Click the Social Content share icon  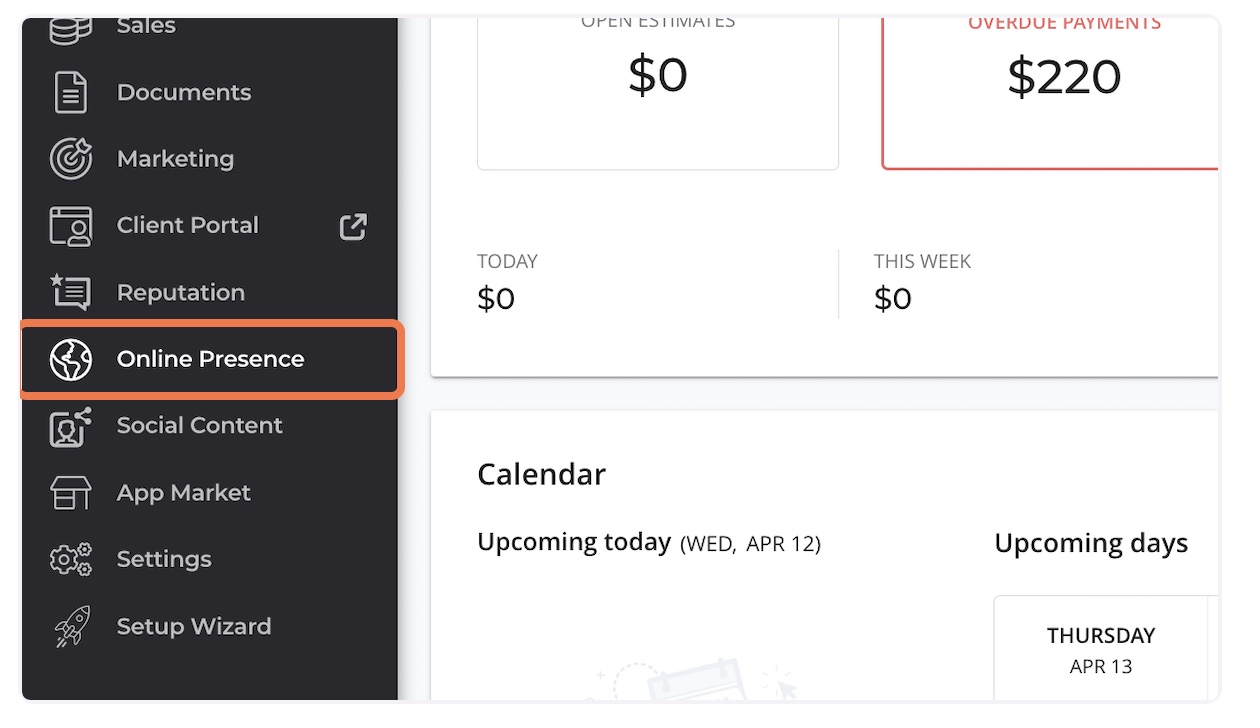pyautogui.click(x=71, y=426)
